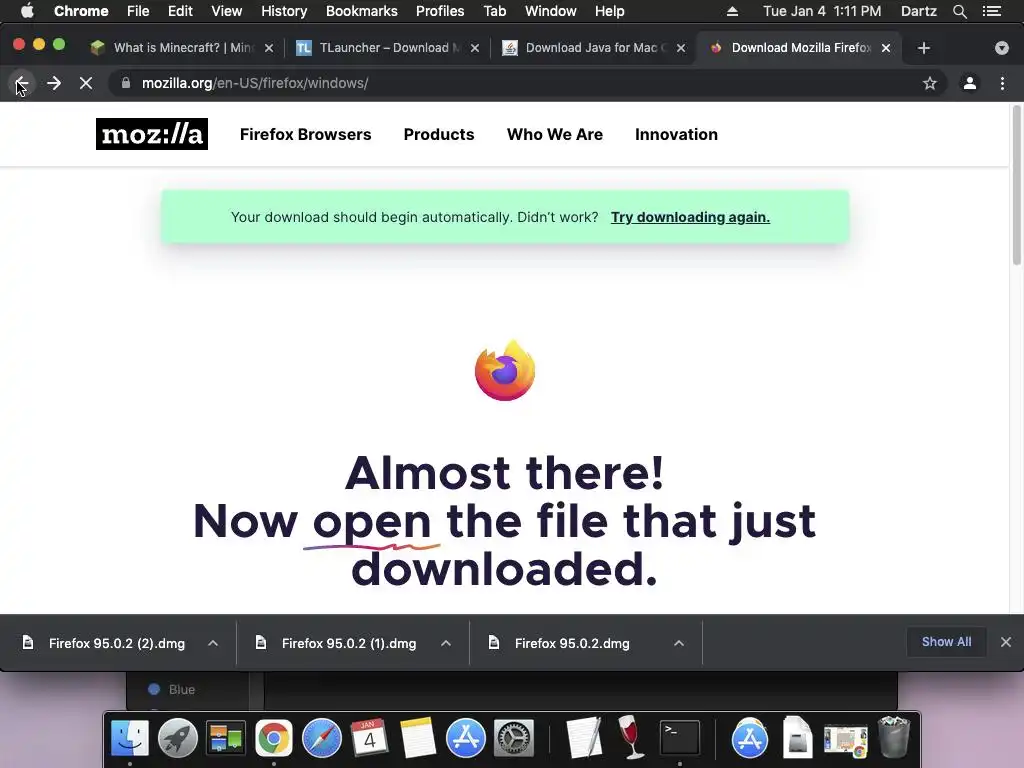The width and height of the screenshot is (1024, 768).
Task: Open Notes app in Dock
Action: coord(417,738)
